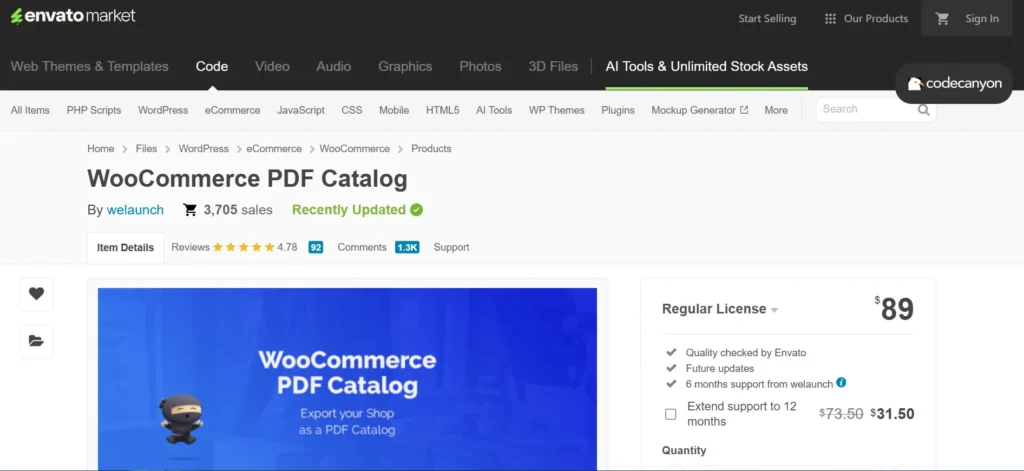
Task: Click the cart icon beside 3,705 sales
Action: click(x=190, y=210)
